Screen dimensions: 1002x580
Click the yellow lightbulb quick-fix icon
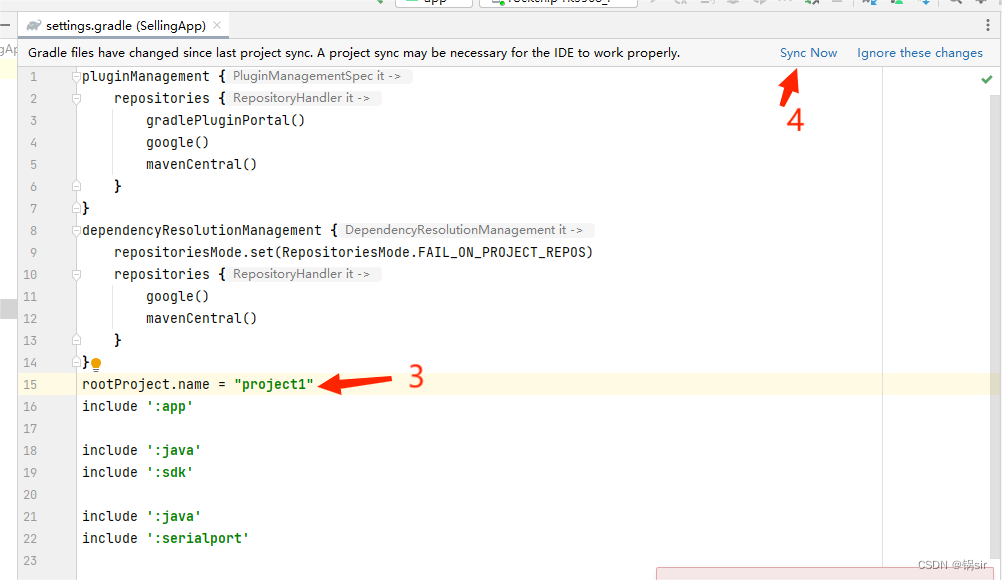tap(96, 365)
